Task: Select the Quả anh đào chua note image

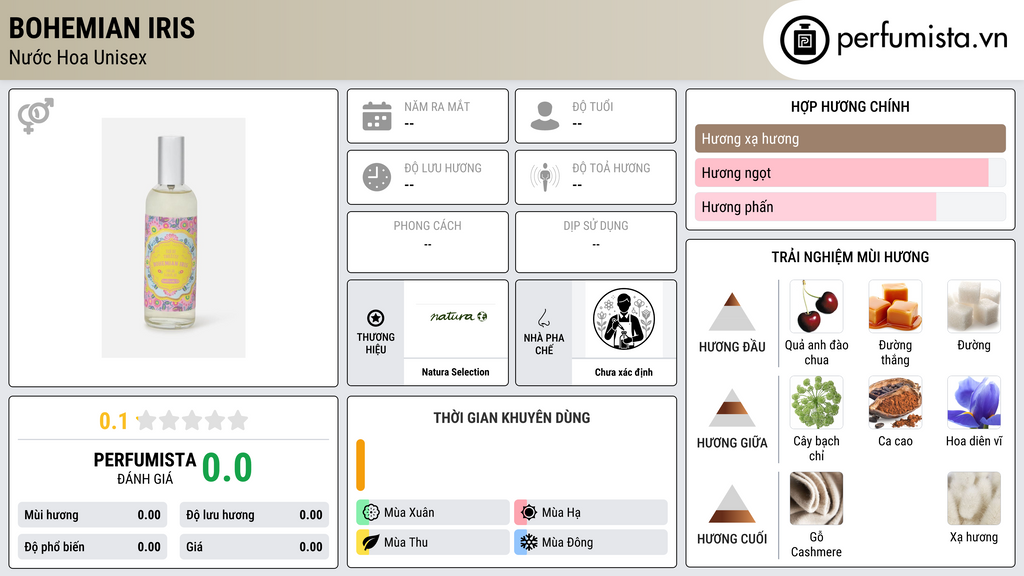Action: (816, 307)
